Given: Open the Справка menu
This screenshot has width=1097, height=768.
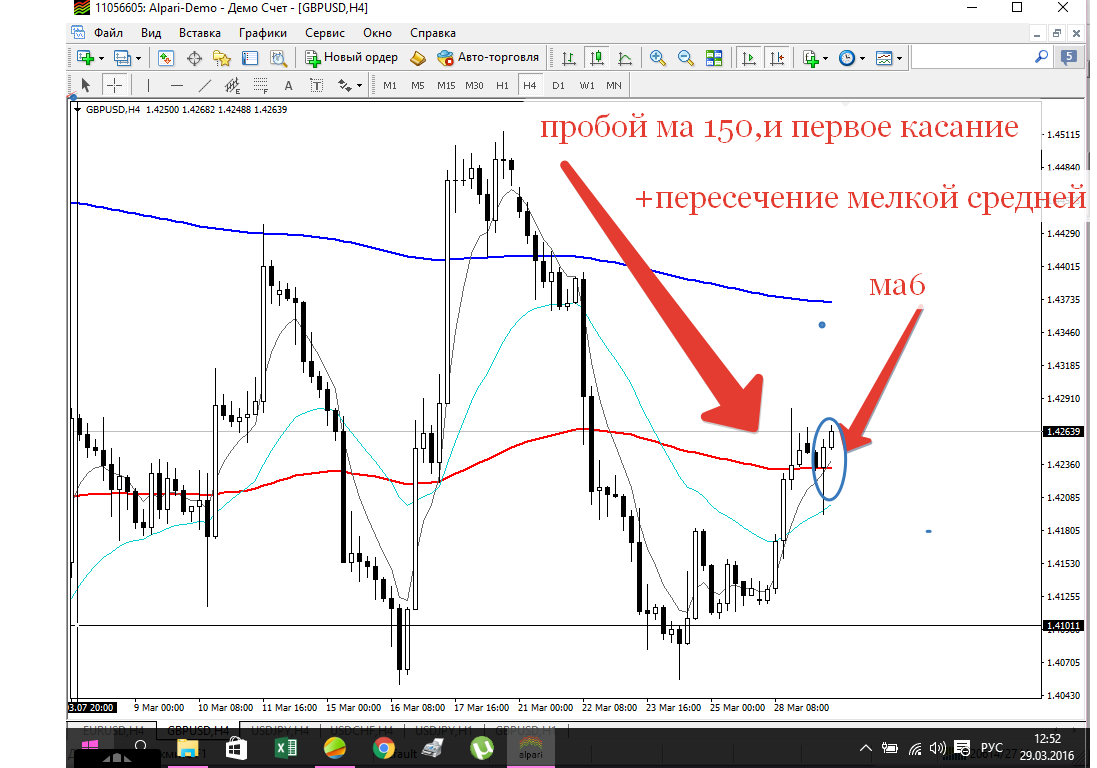Looking at the screenshot, I should pos(432,33).
